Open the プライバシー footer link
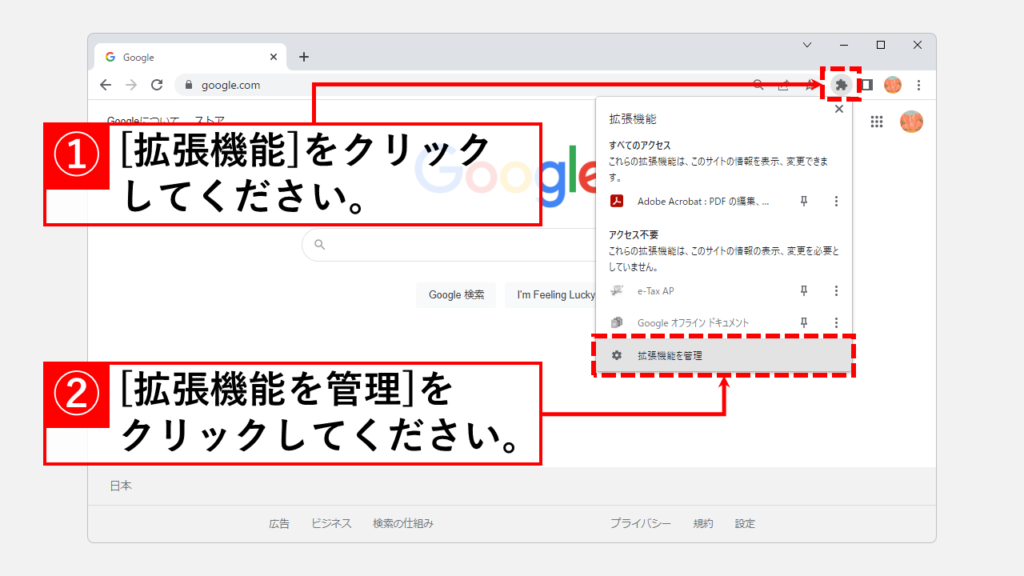This screenshot has width=1024, height=576. click(640, 523)
